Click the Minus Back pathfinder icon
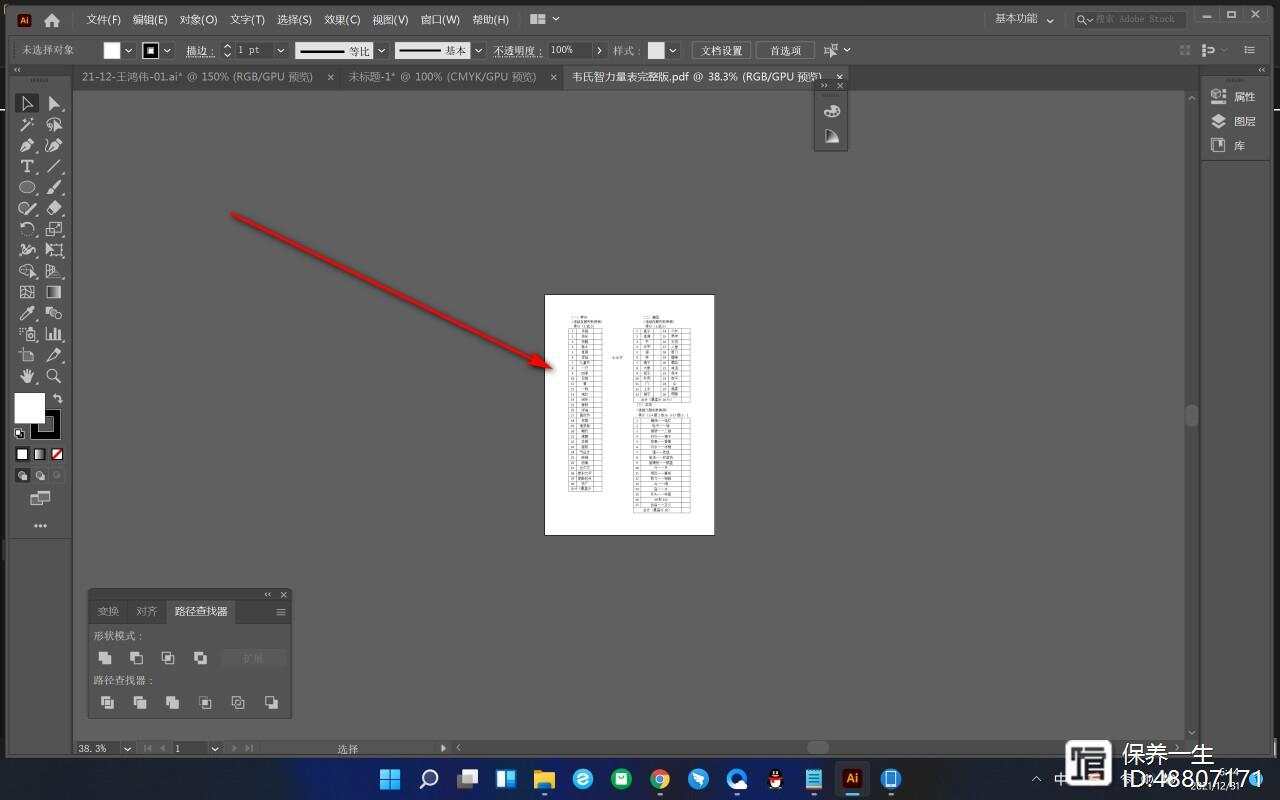1280x800 pixels. coord(271,703)
